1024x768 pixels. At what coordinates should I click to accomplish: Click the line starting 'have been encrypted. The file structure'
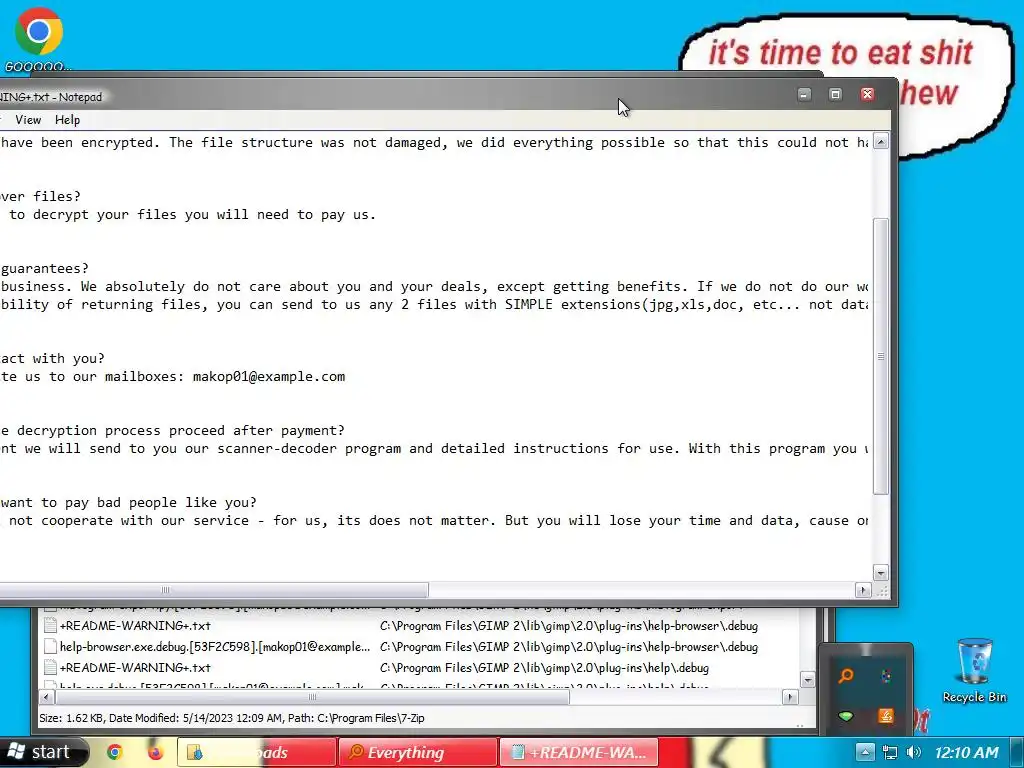(434, 142)
